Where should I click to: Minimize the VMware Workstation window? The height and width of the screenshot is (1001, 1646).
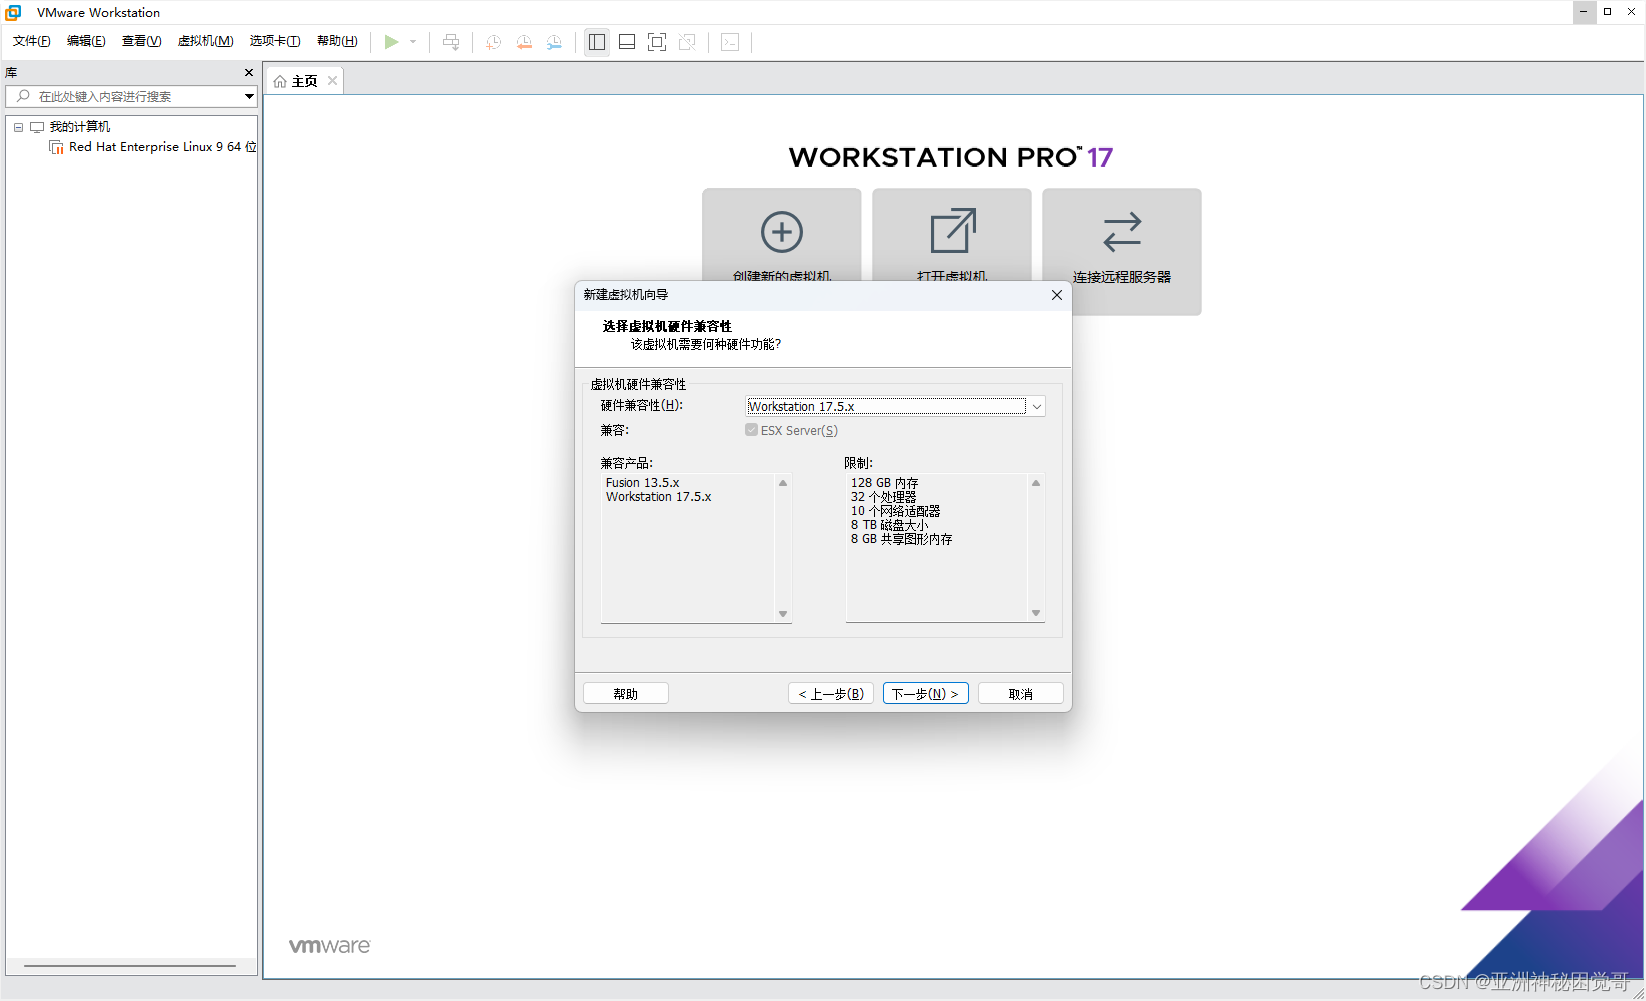tap(1584, 12)
